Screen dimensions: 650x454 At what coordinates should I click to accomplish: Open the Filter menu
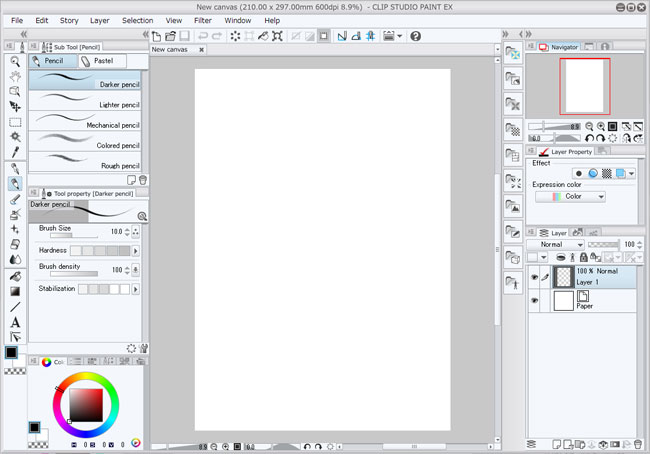coord(202,20)
